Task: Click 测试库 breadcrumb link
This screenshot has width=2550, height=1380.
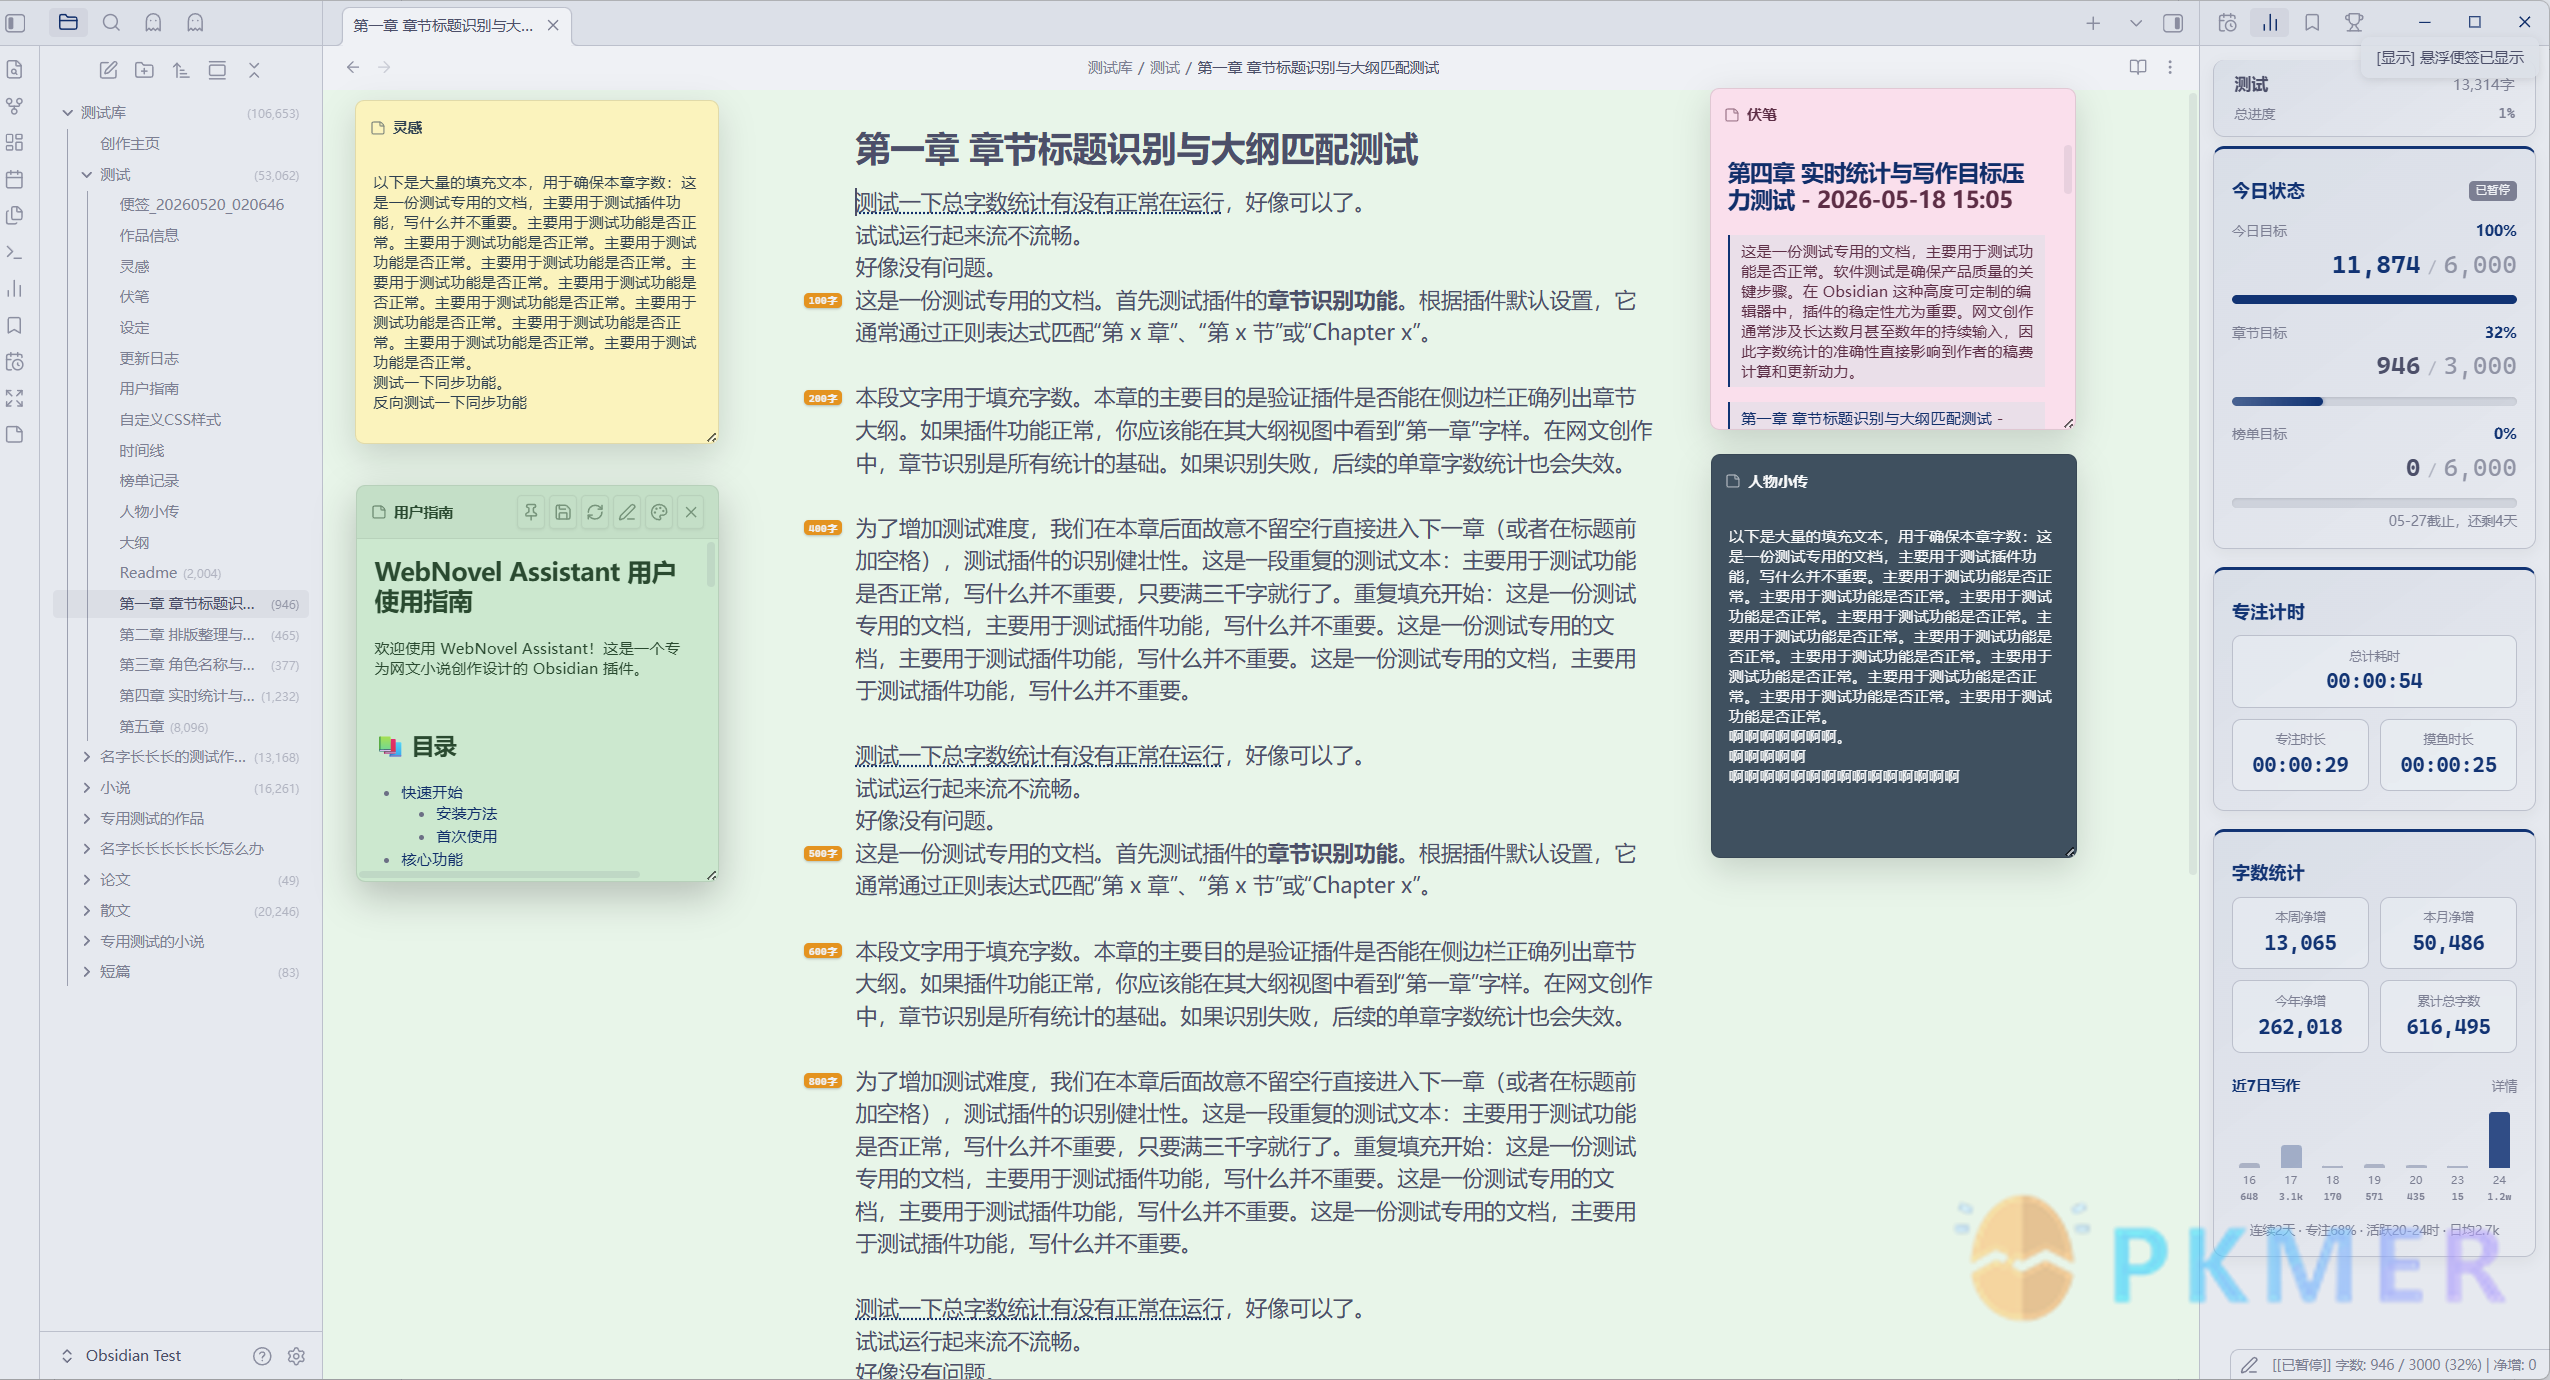Action: pyautogui.click(x=1110, y=67)
